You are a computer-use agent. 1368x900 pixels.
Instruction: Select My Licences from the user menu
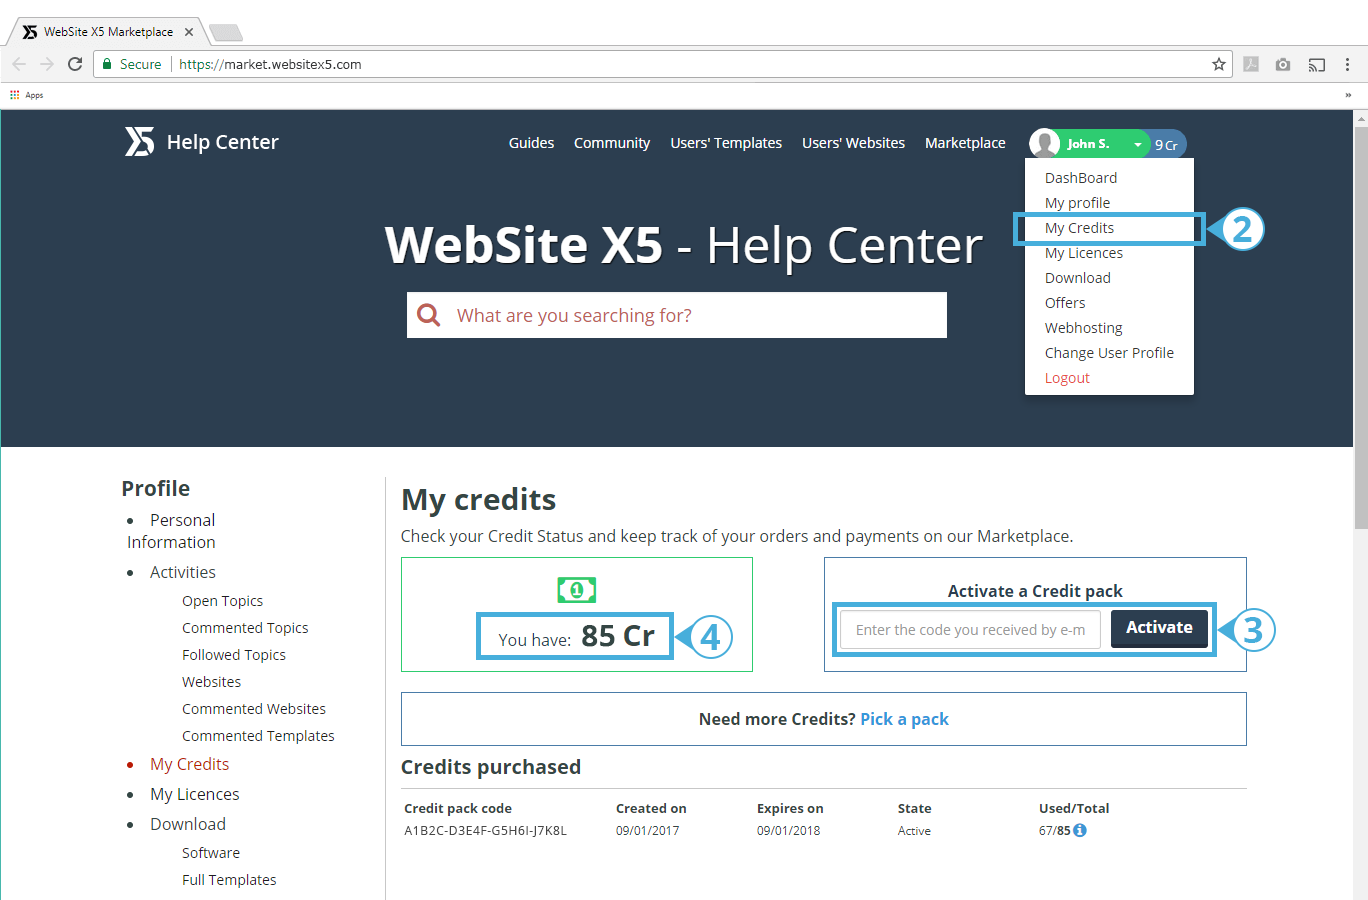point(1084,253)
